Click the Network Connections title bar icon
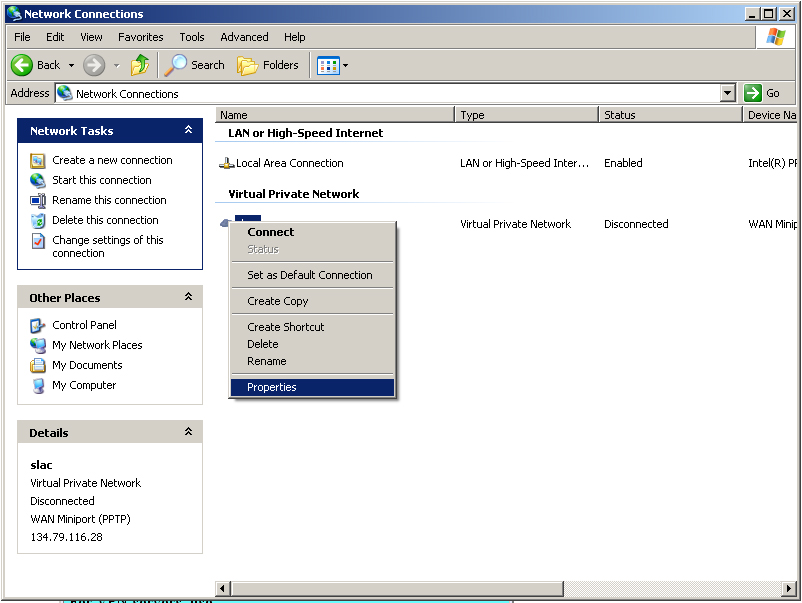 coord(14,13)
